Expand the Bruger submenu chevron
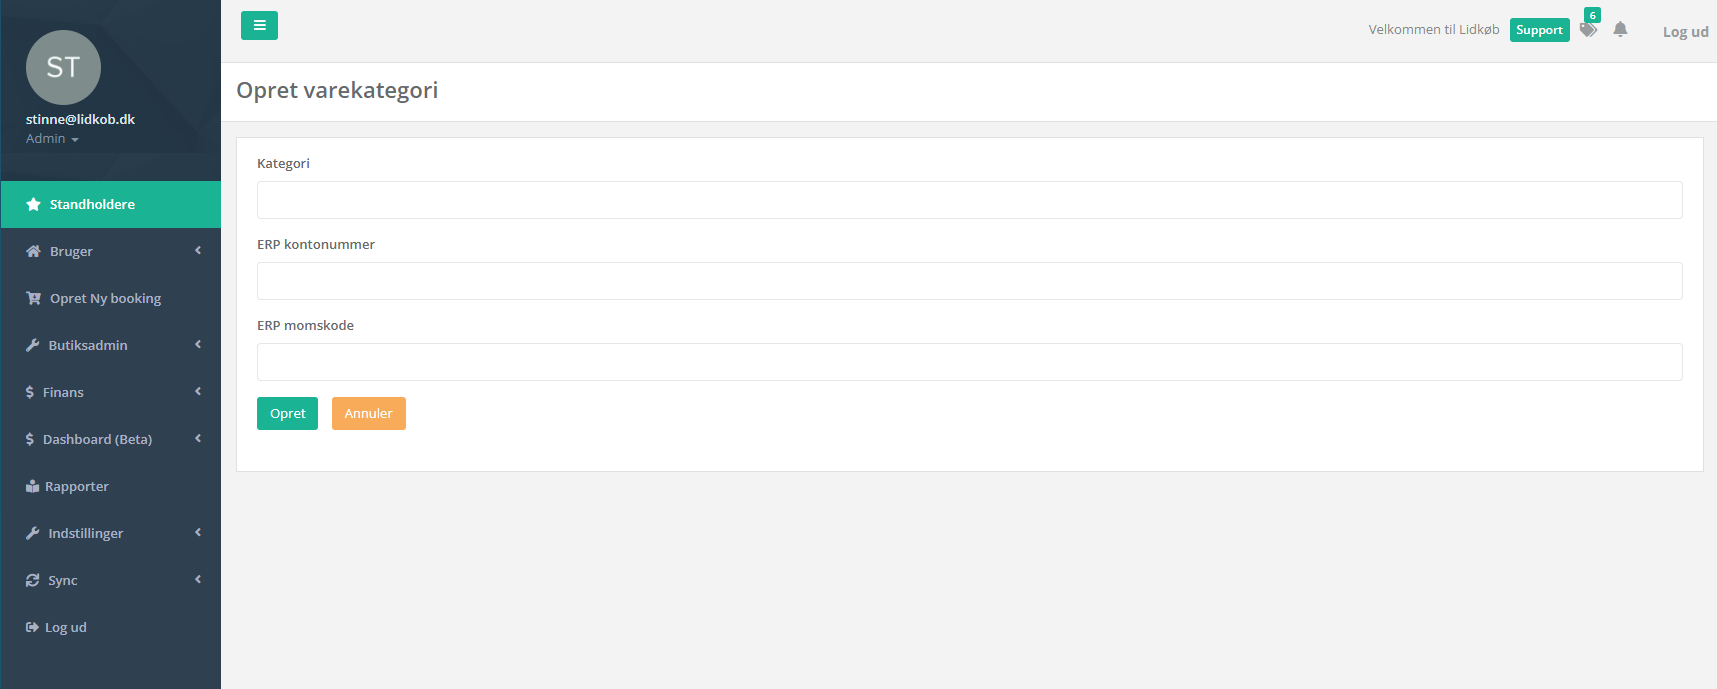1717x689 pixels. (198, 251)
